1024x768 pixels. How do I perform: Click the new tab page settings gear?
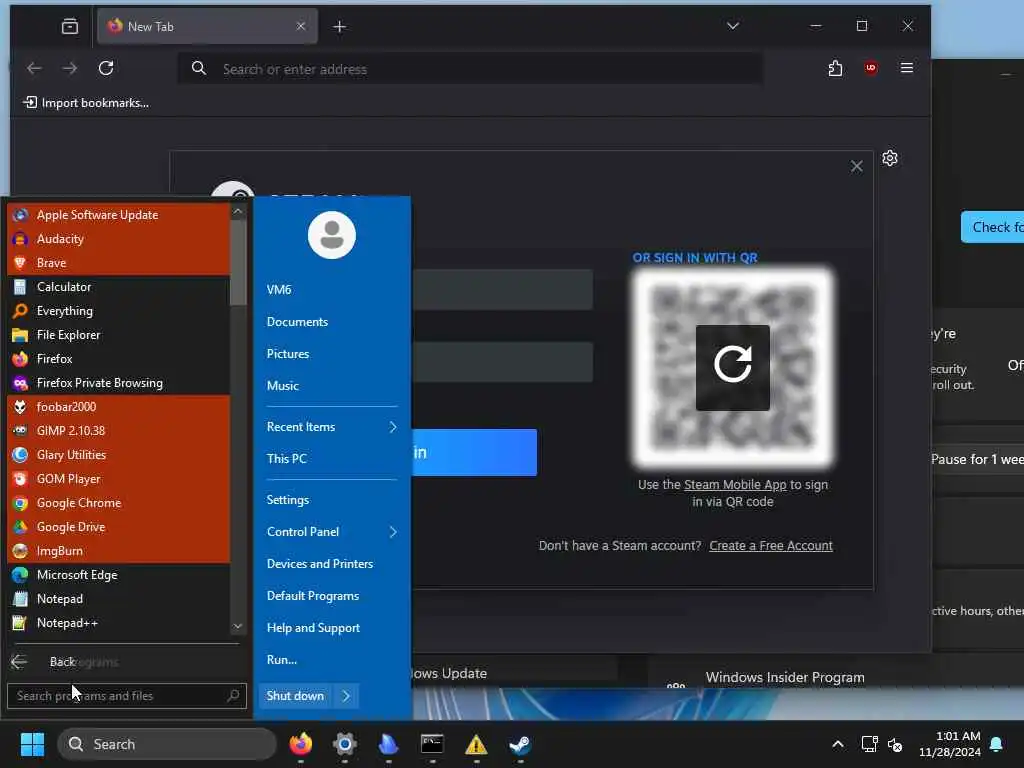click(x=889, y=158)
